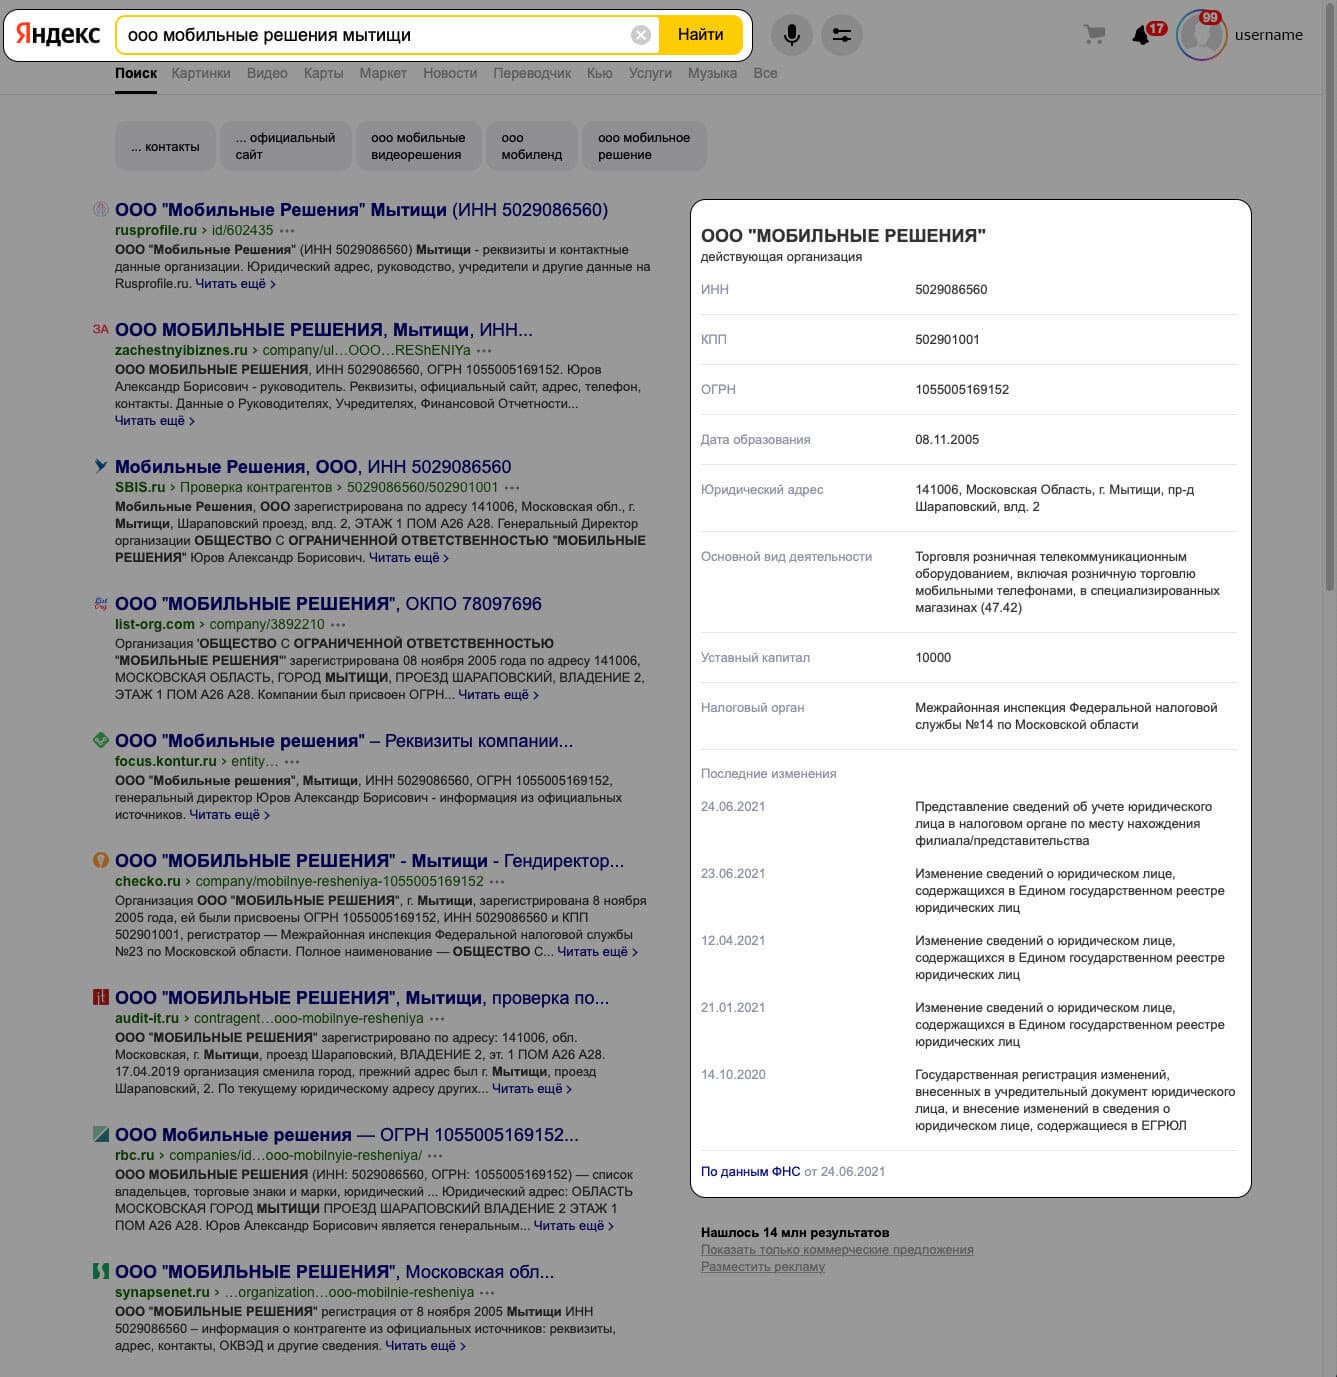Activate voice search microphone icon
Screen dimensions: 1337x1377
(x=791, y=35)
